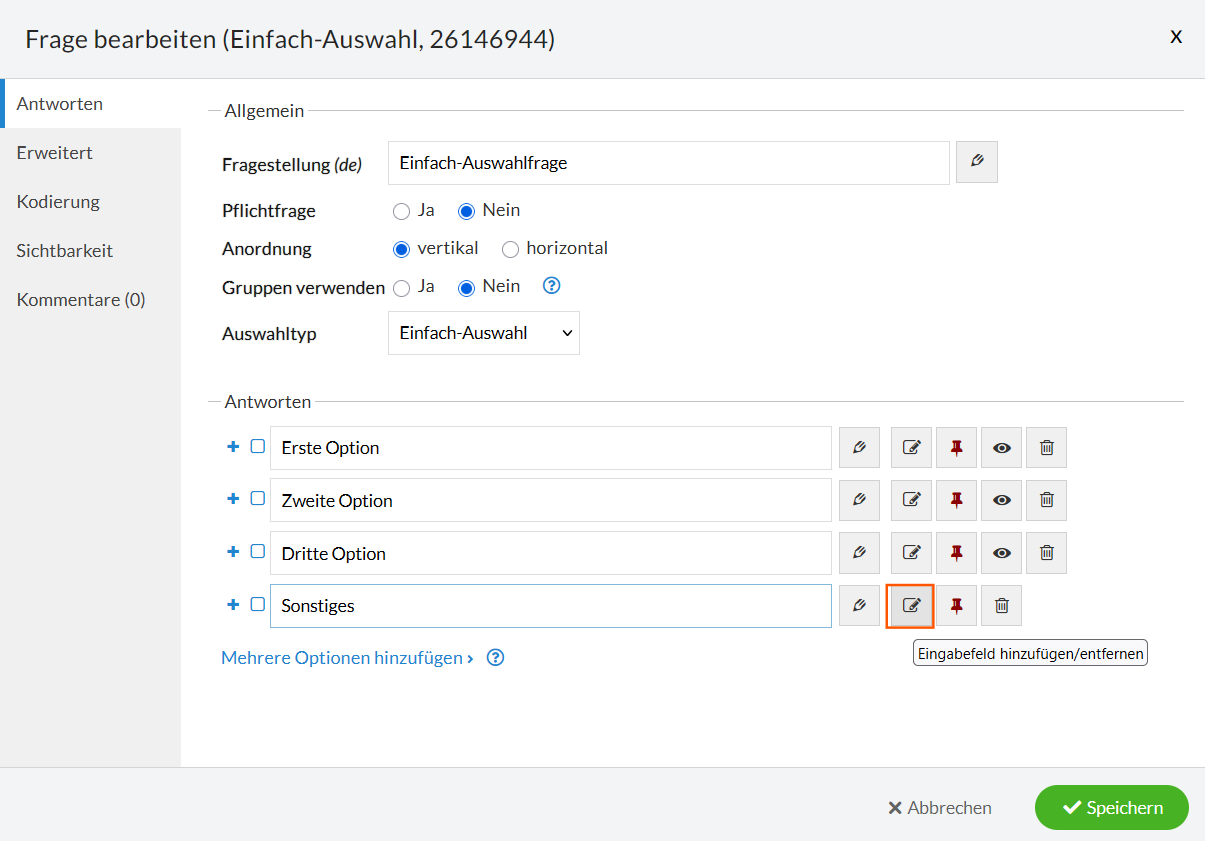Click the input field icon for Sonstiges
This screenshot has height=841, width=1205.
[x=911, y=606]
